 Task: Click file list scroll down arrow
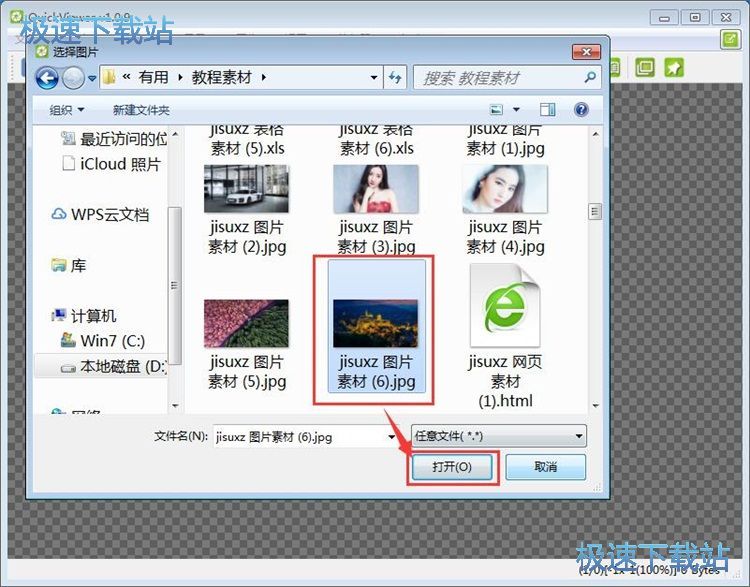click(x=596, y=406)
